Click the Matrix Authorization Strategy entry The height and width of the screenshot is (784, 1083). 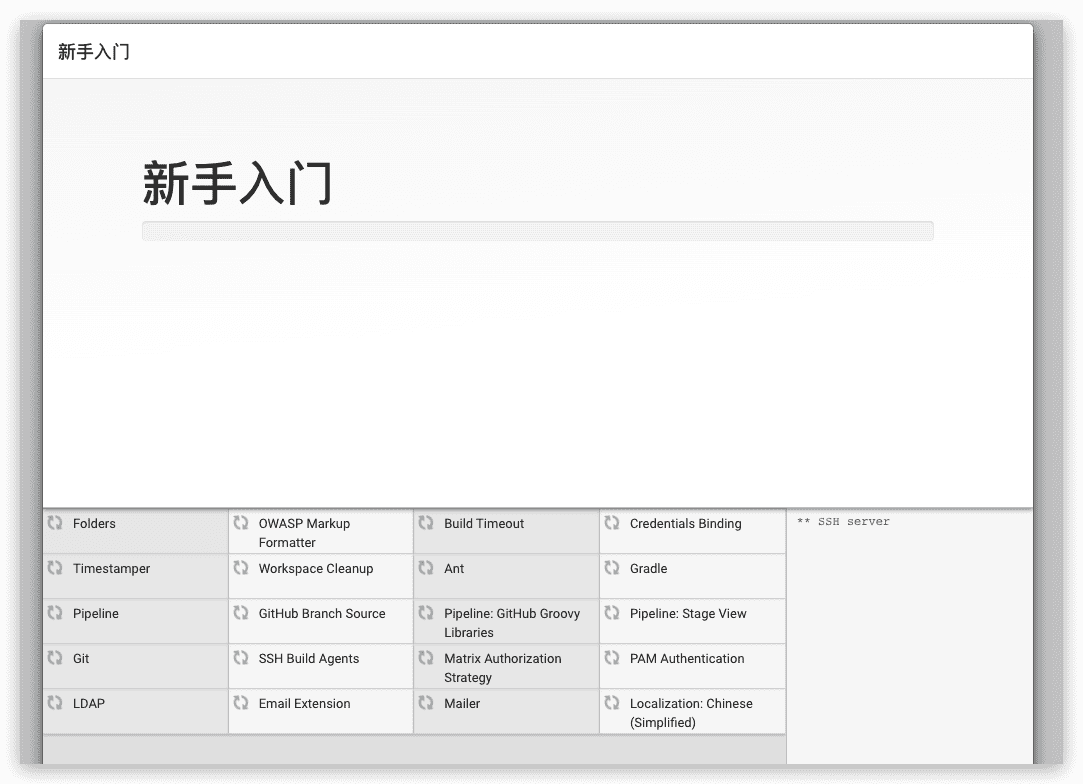click(502, 667)
